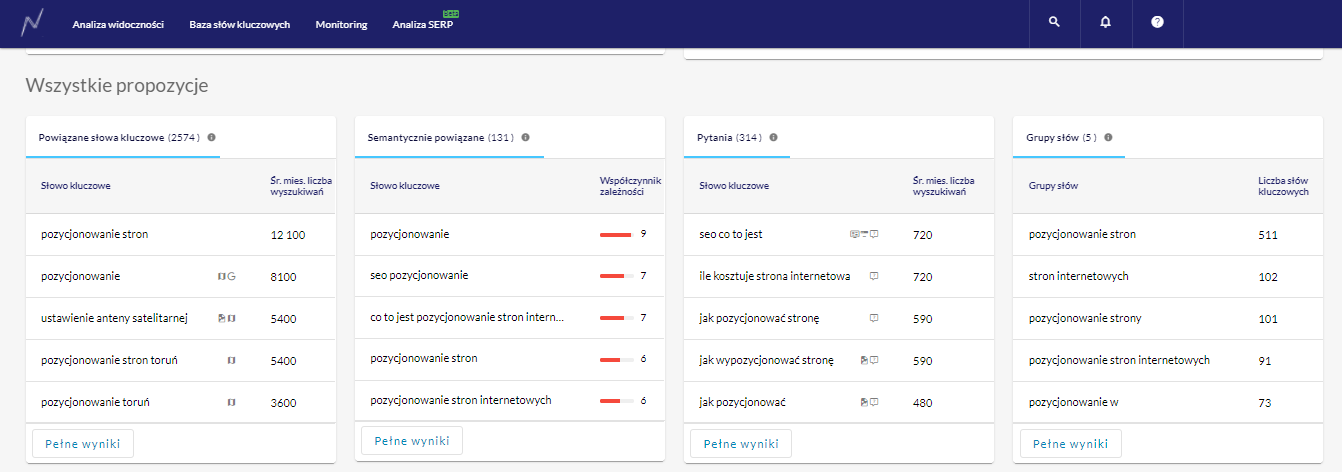Click info icon beside Grupy słów

coord(1108,138)
